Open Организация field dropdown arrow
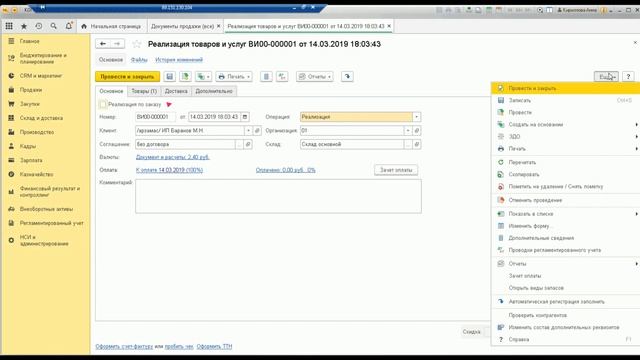Viewport: 640px width, 360px height. [408, 131]
